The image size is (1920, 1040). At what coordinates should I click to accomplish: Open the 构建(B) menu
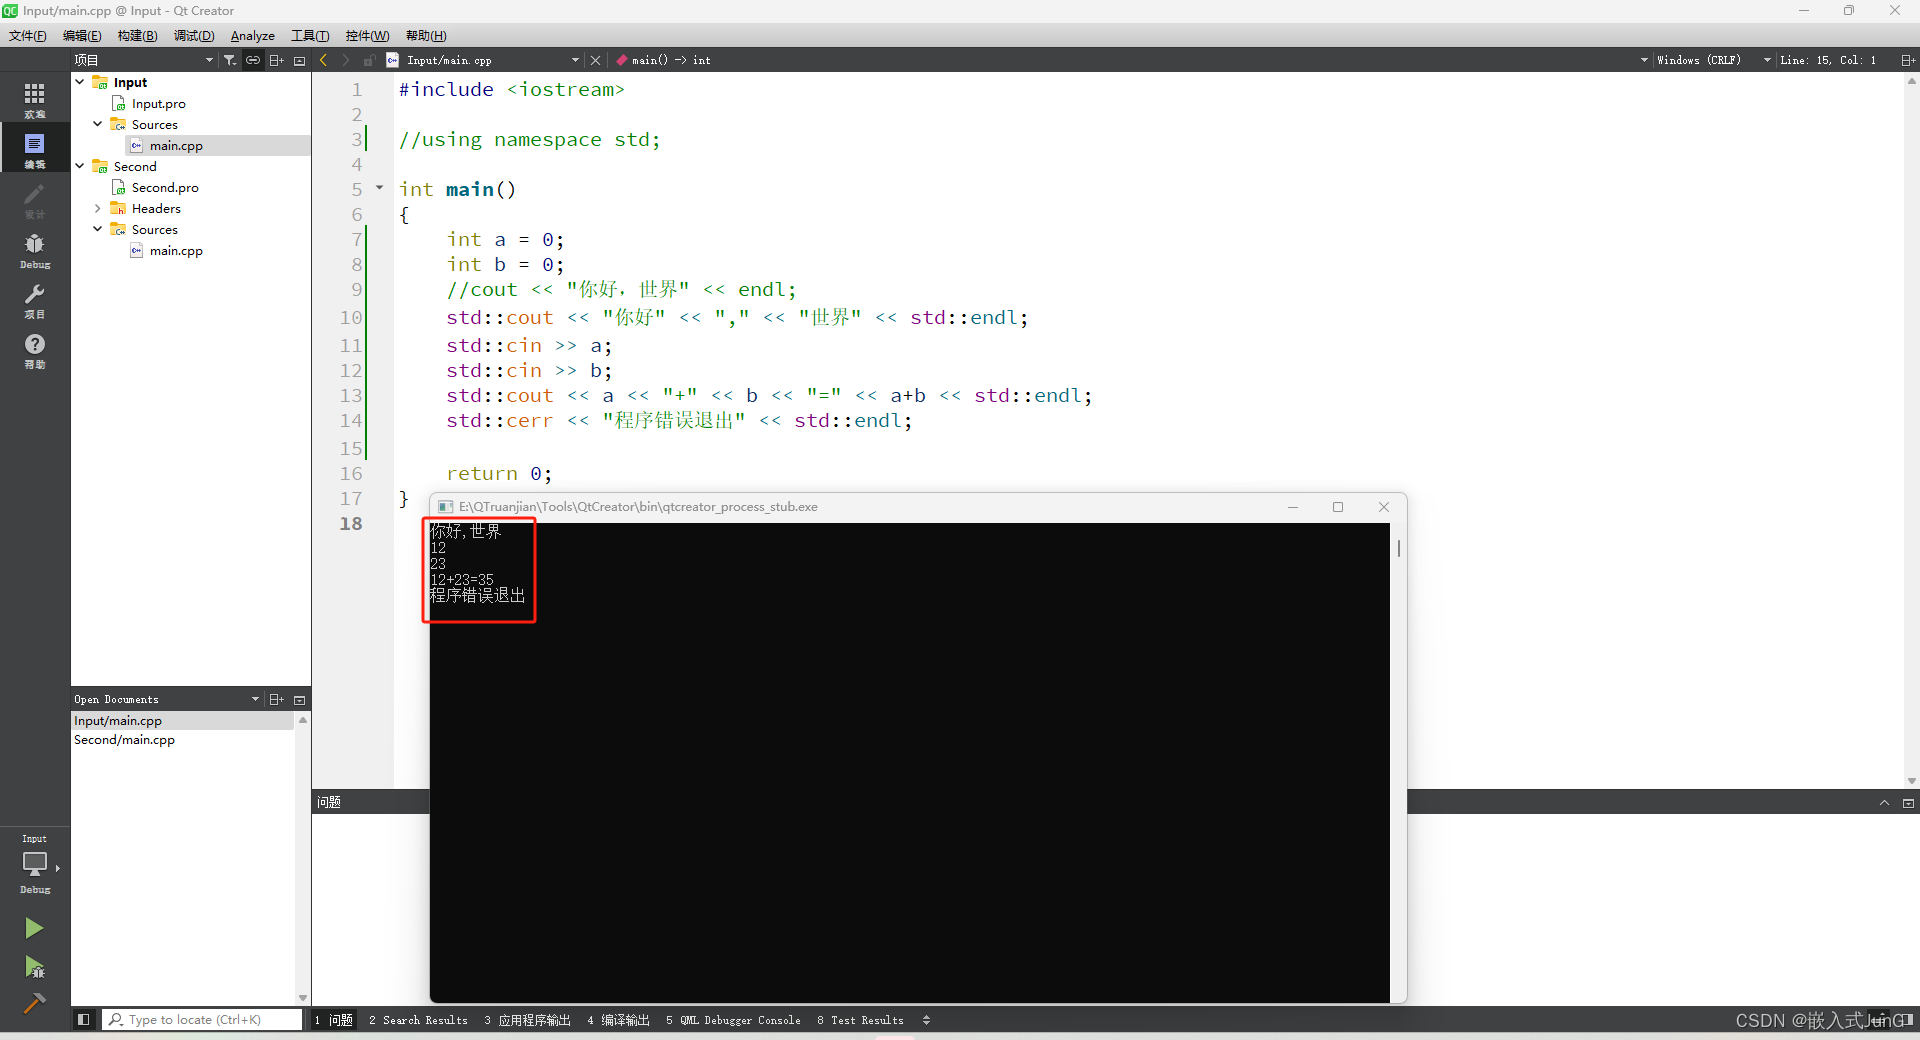[137, 35]
